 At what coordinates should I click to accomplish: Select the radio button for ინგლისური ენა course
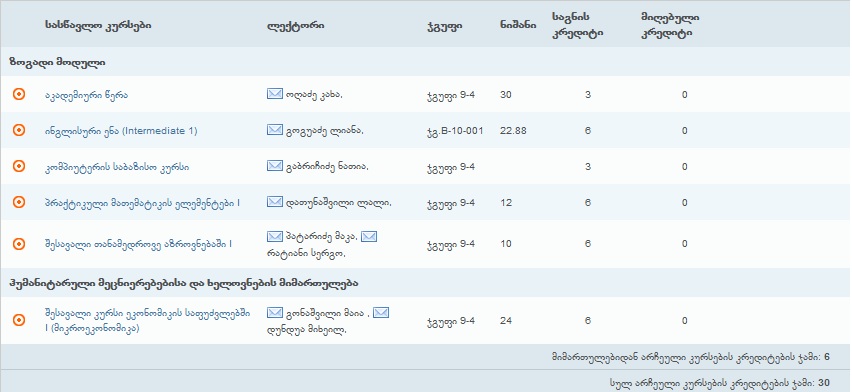click(19, 130)
